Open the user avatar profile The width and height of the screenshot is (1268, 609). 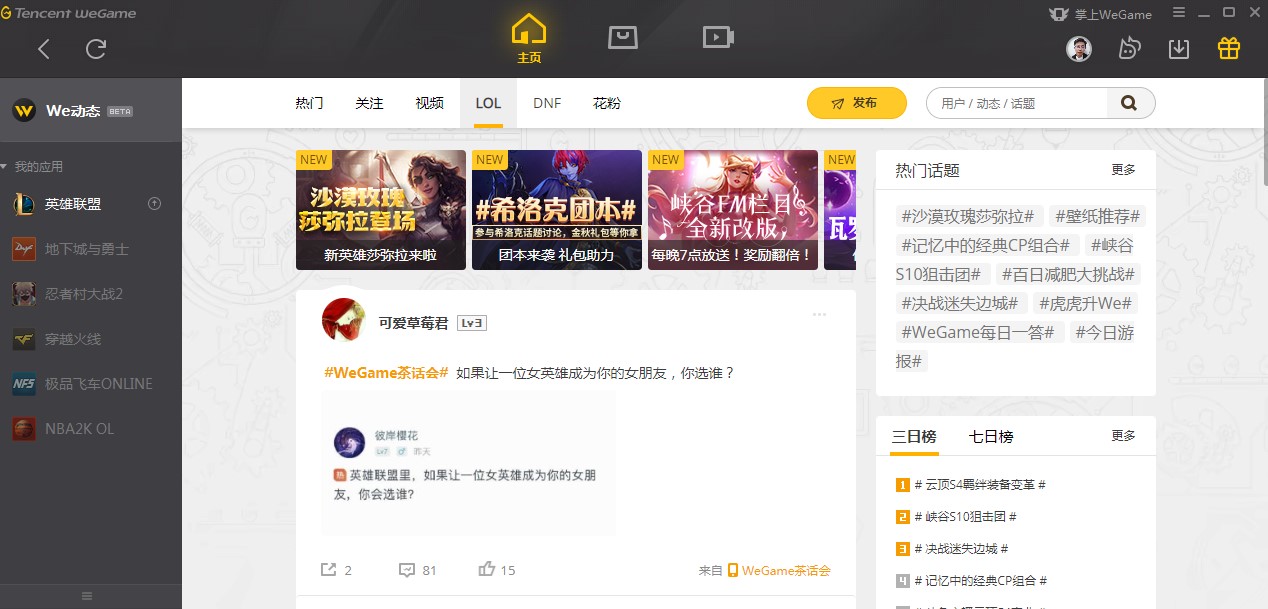[1079, 48]
